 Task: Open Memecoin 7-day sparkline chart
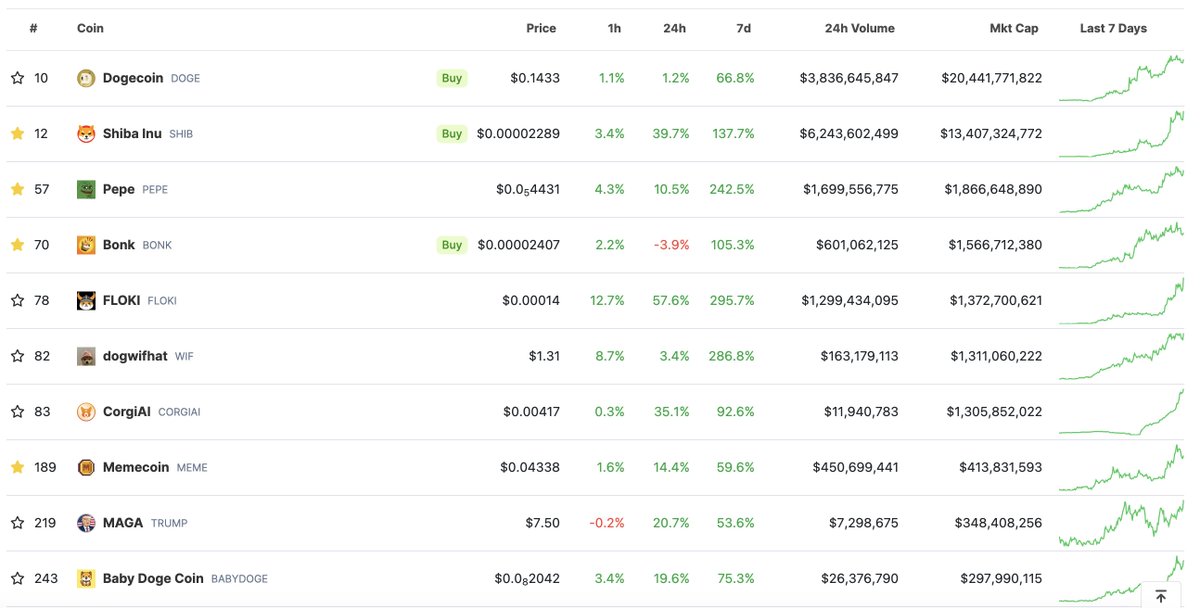point(1121,467)
